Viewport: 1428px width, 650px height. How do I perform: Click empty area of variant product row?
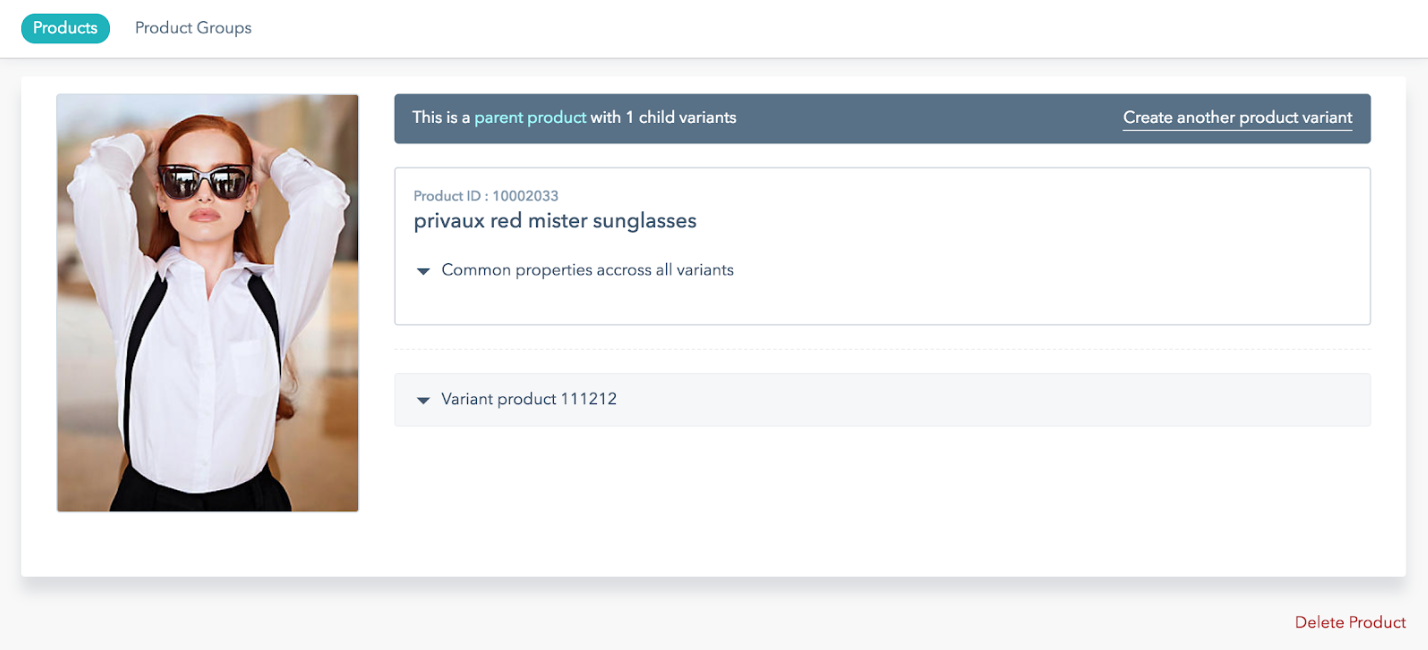(x=990, y=400)
